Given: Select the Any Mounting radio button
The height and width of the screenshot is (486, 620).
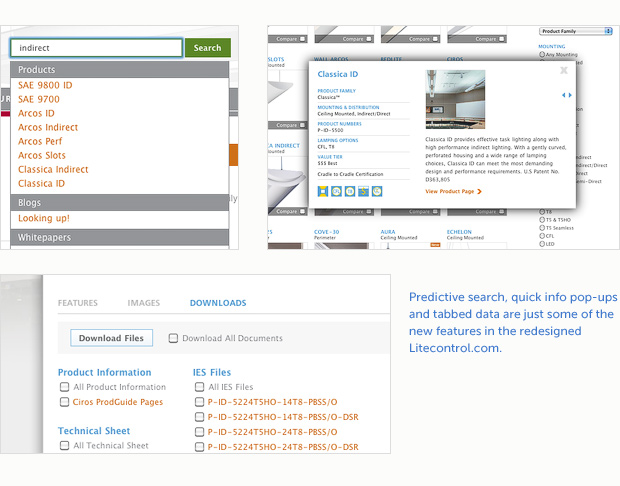Looking at the screenshot, I should click(542, 55).
